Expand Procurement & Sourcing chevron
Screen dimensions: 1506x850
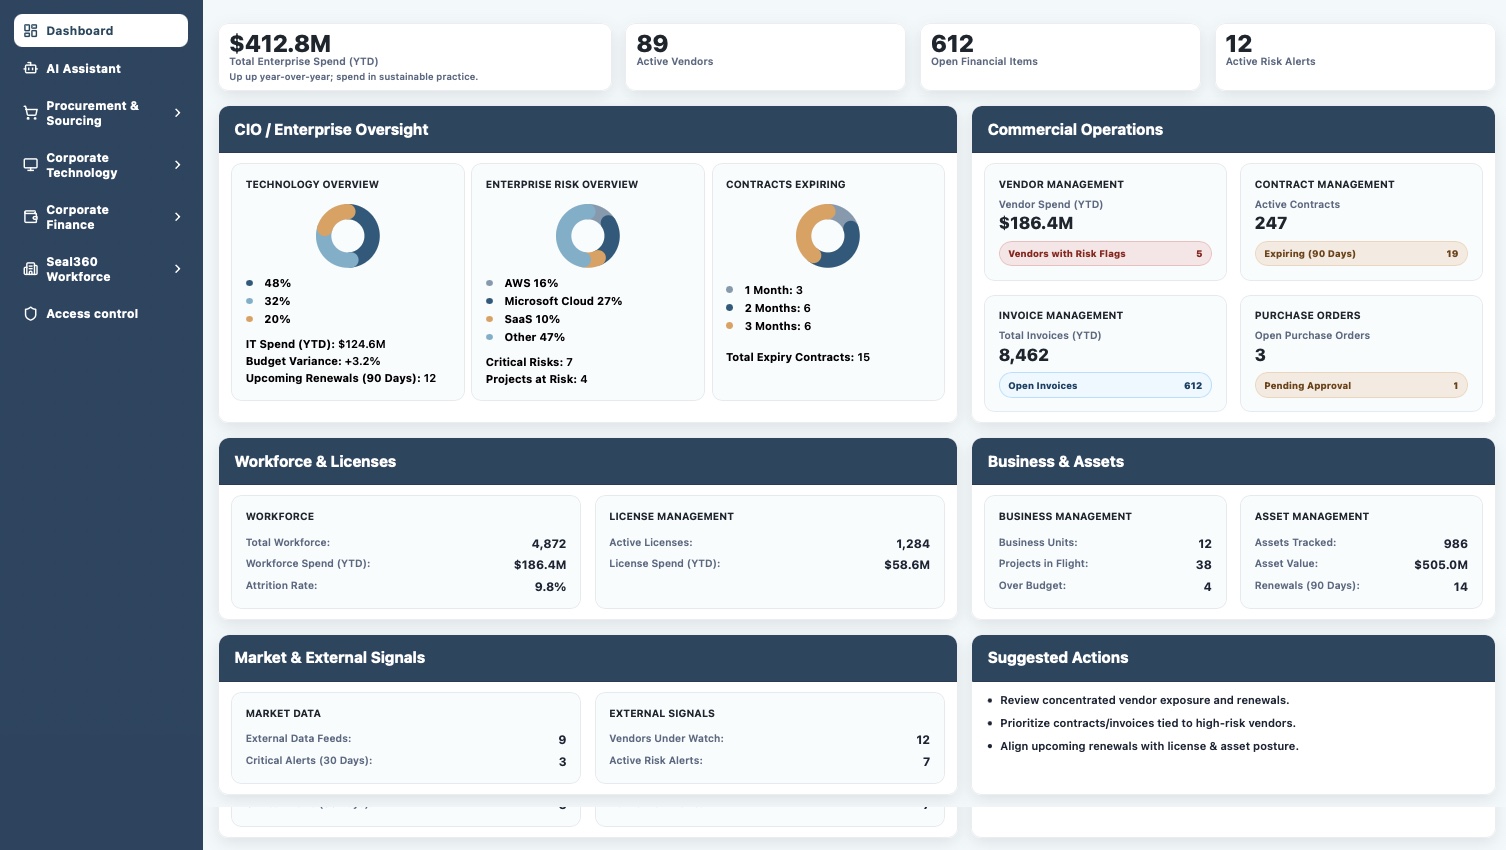pos(177,113)
